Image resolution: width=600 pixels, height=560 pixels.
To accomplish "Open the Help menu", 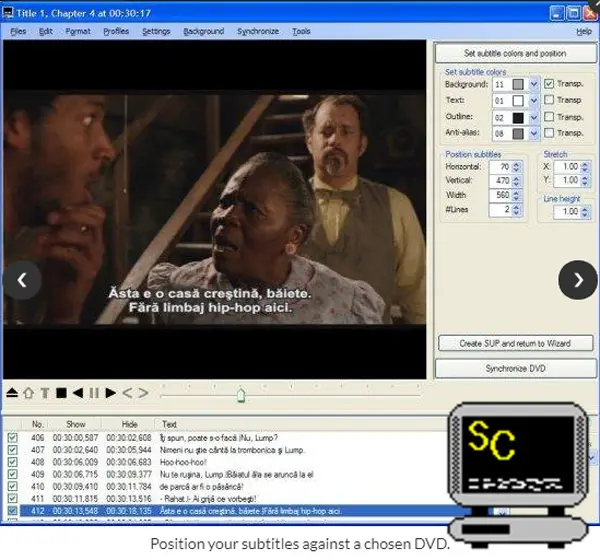I will [584, 31].
